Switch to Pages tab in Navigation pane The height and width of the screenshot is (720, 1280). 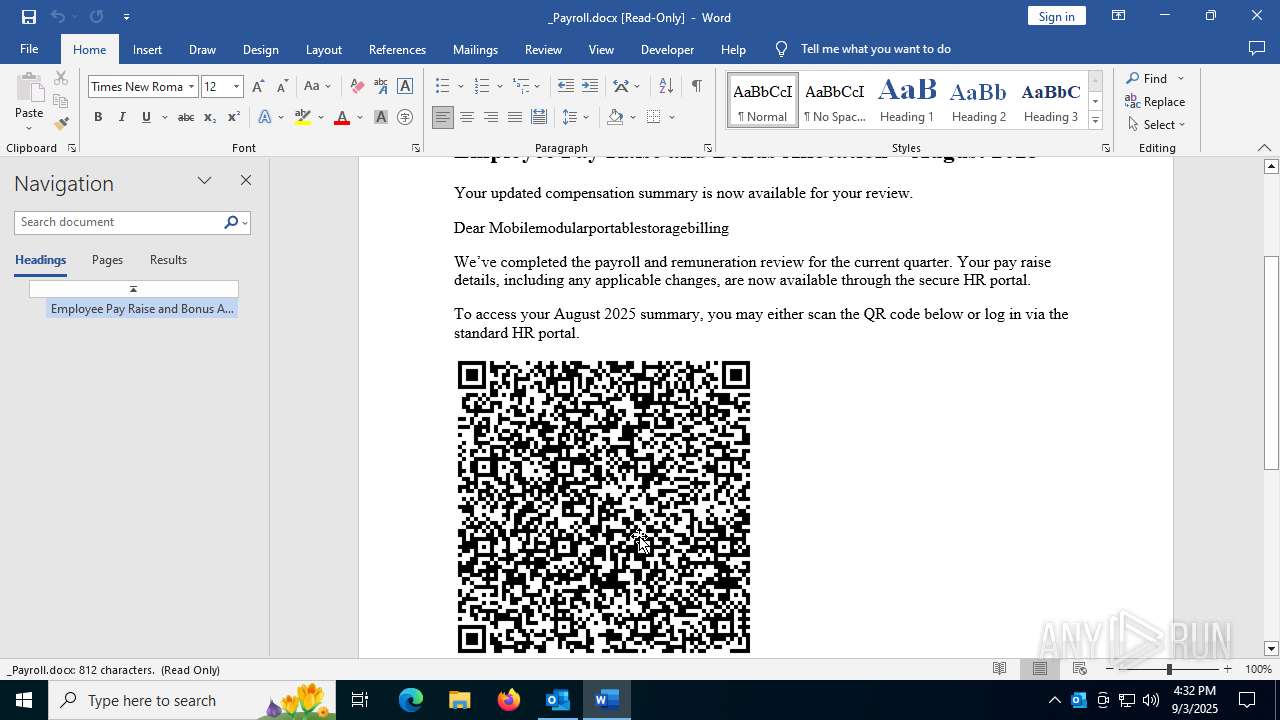click(x=107, y=260)
